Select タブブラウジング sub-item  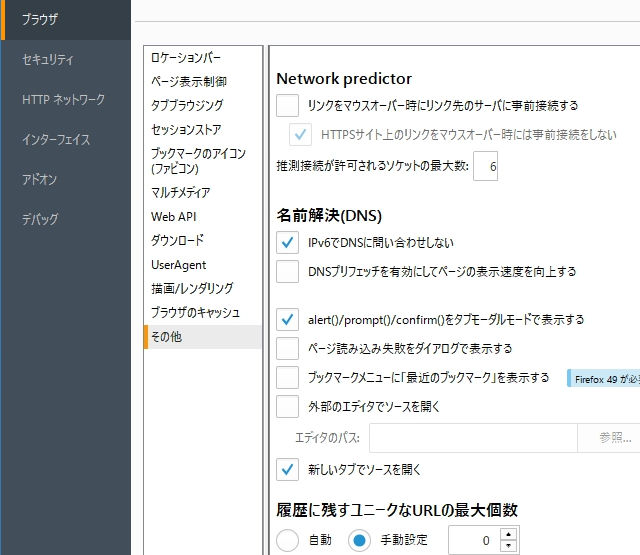203,105
